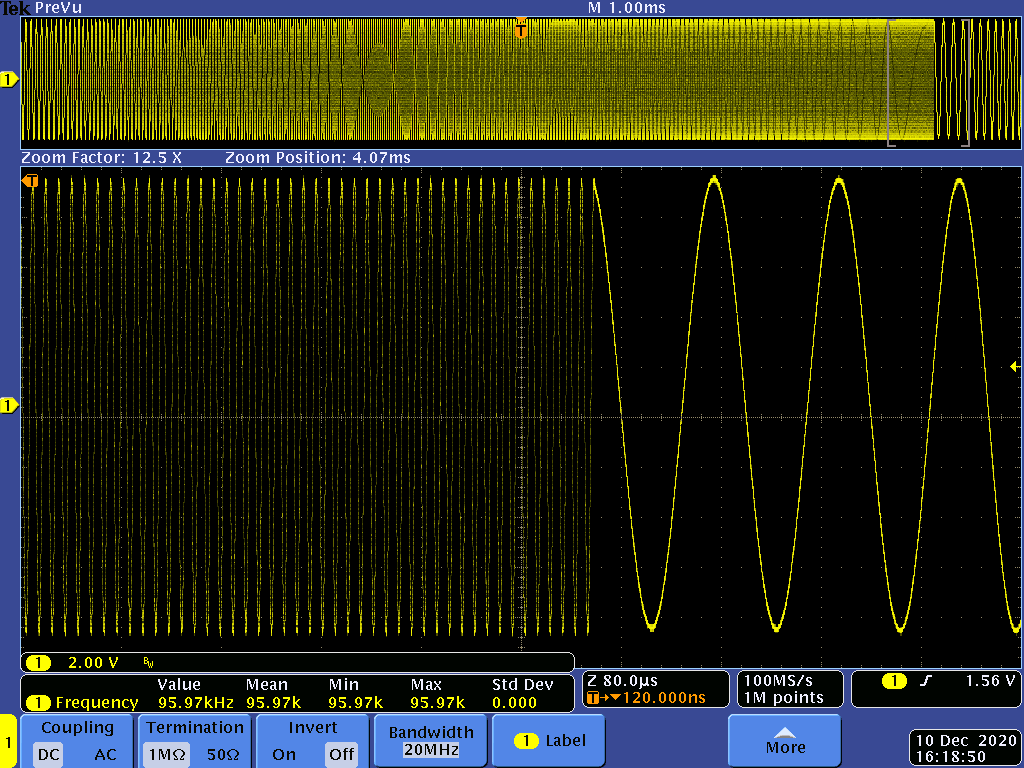This screenshot has width=1024, height=768.
Task: Click the bandwidth limit Bw icon
Action: (x=149, y=663)
